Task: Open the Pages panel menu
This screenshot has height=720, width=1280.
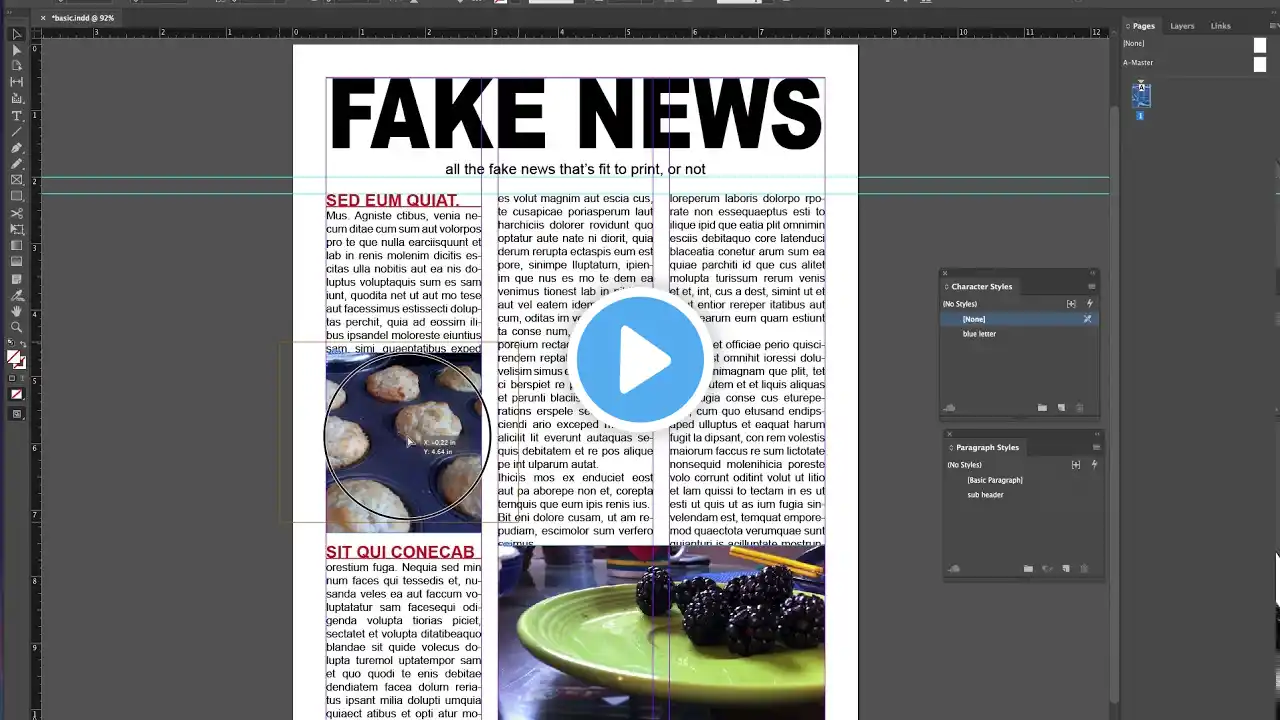Action: pos(1275,26)
